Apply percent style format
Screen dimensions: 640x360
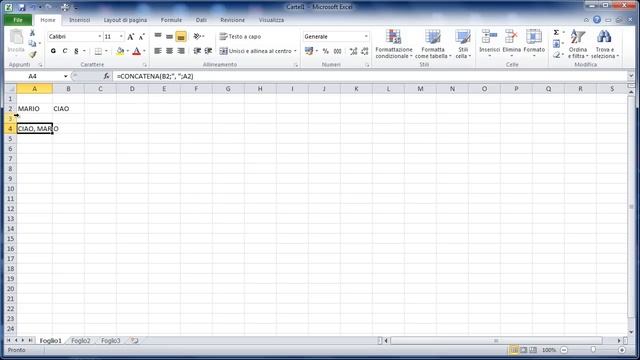click(326, 51)
